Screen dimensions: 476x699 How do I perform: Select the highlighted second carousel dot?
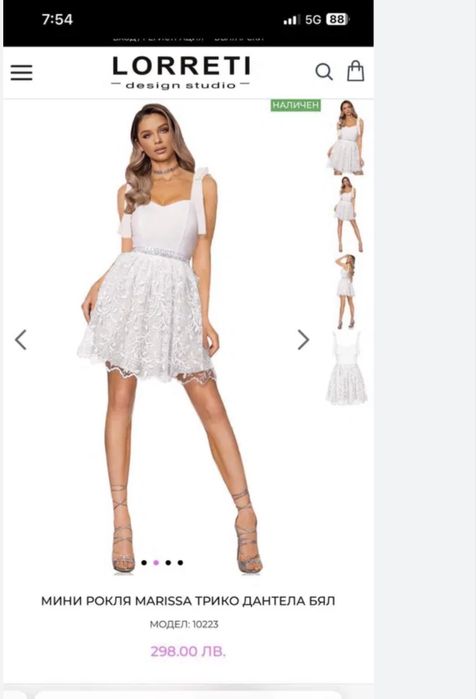156,563
